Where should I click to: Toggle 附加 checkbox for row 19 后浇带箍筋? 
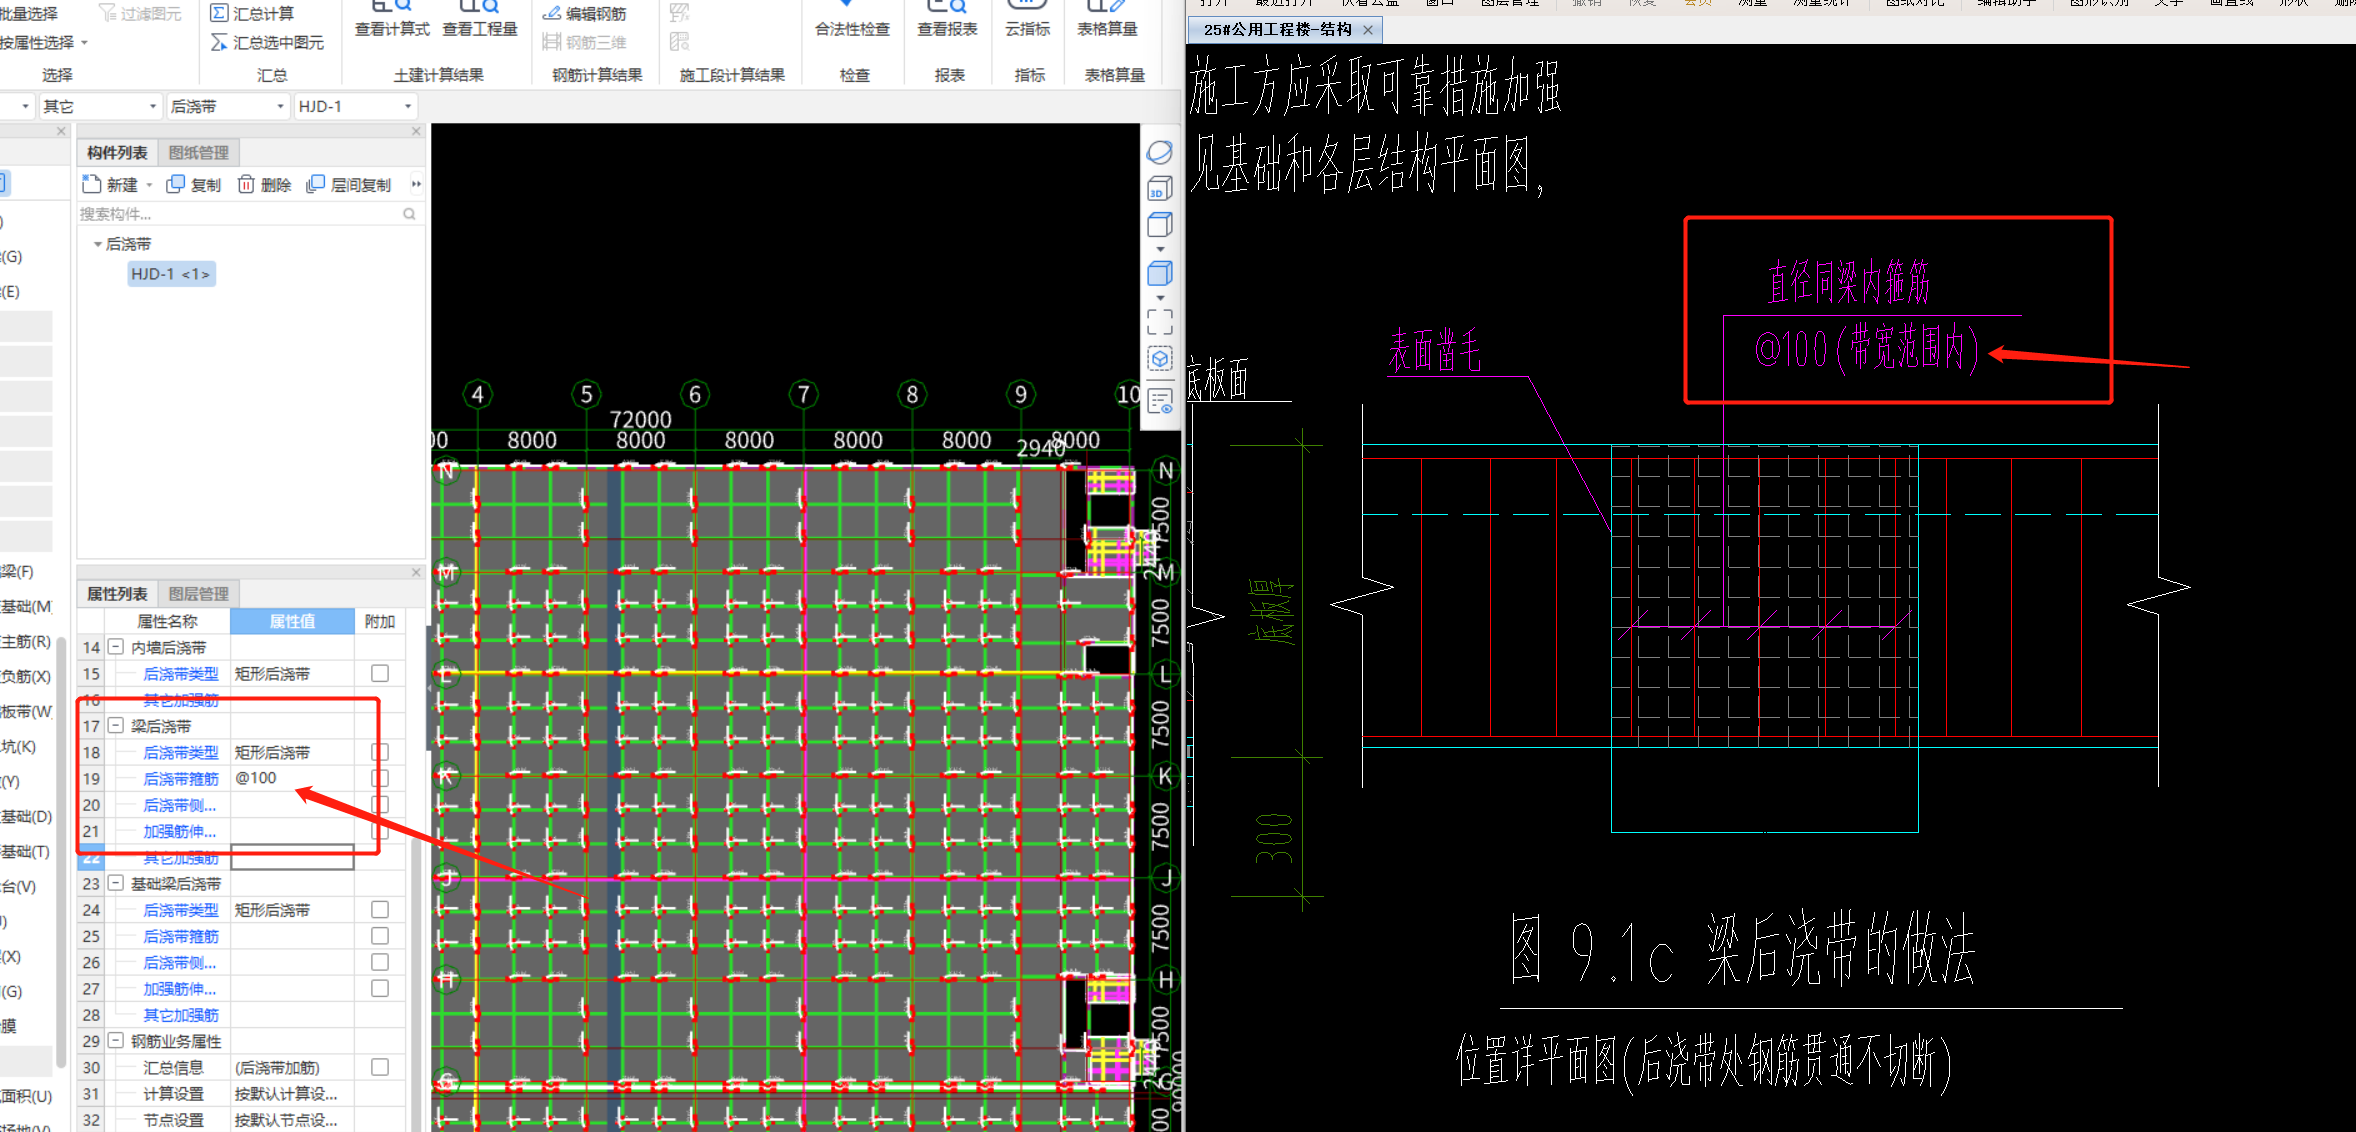click(x=380, y=778)
